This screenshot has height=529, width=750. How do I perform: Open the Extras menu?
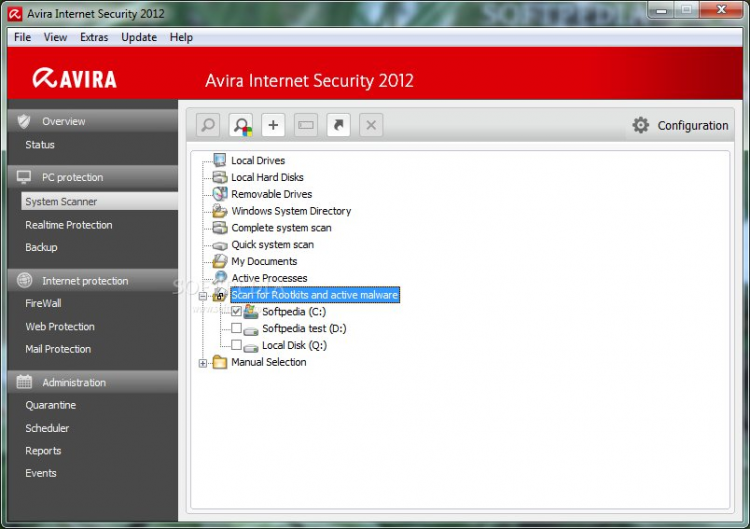tap(94, 37)
